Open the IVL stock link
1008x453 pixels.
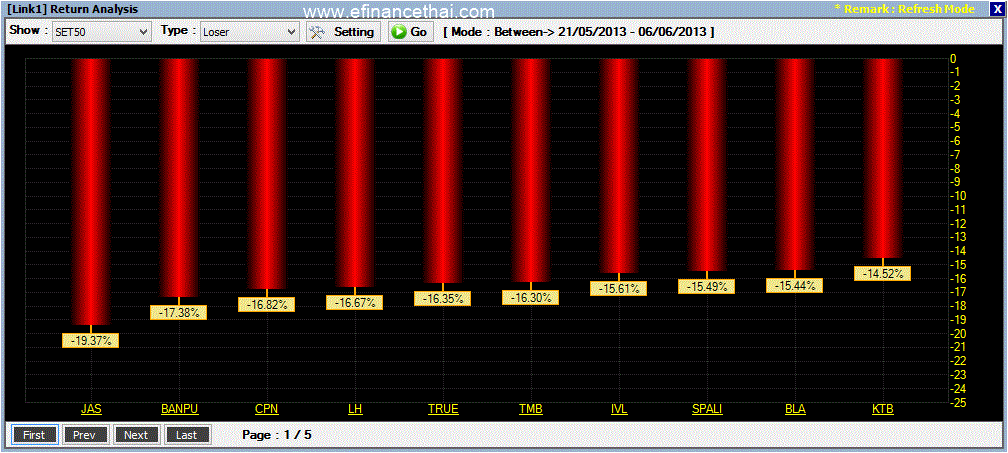click(619, 409)
